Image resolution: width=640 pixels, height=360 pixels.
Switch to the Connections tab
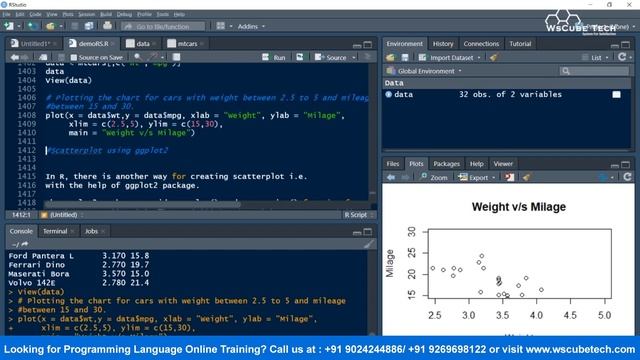point(481,44)
